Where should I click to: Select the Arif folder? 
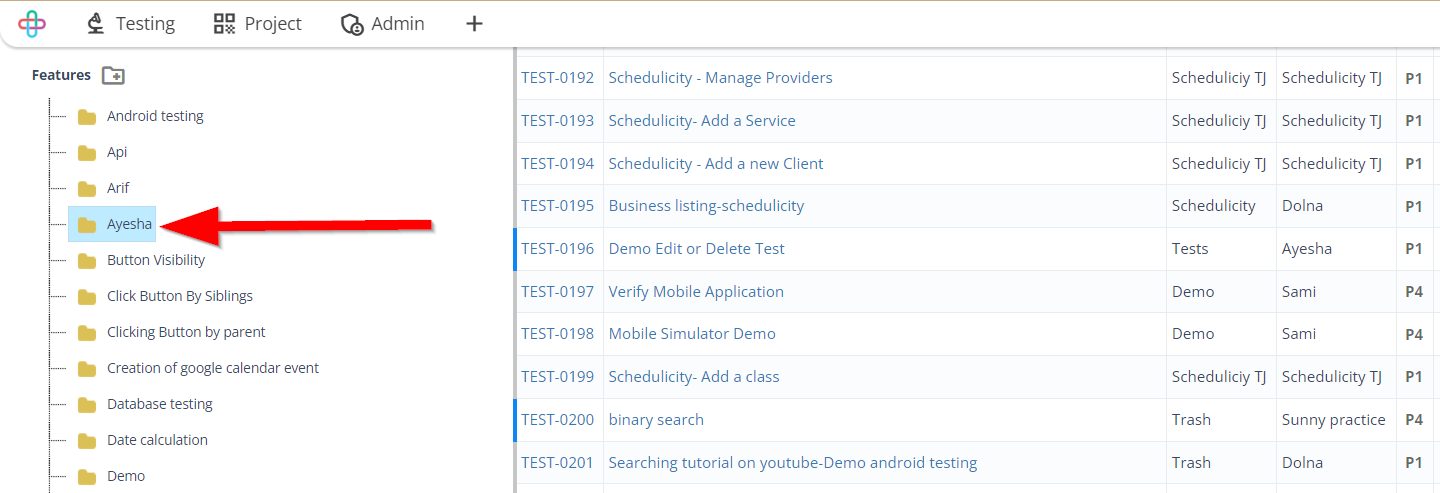click(x=118, y=188)
